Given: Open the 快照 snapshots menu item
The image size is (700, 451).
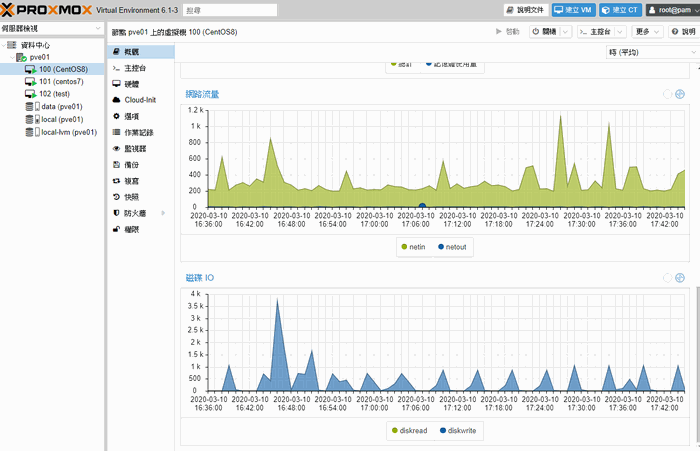Looking at the screenshot, I should click(141, 197).
